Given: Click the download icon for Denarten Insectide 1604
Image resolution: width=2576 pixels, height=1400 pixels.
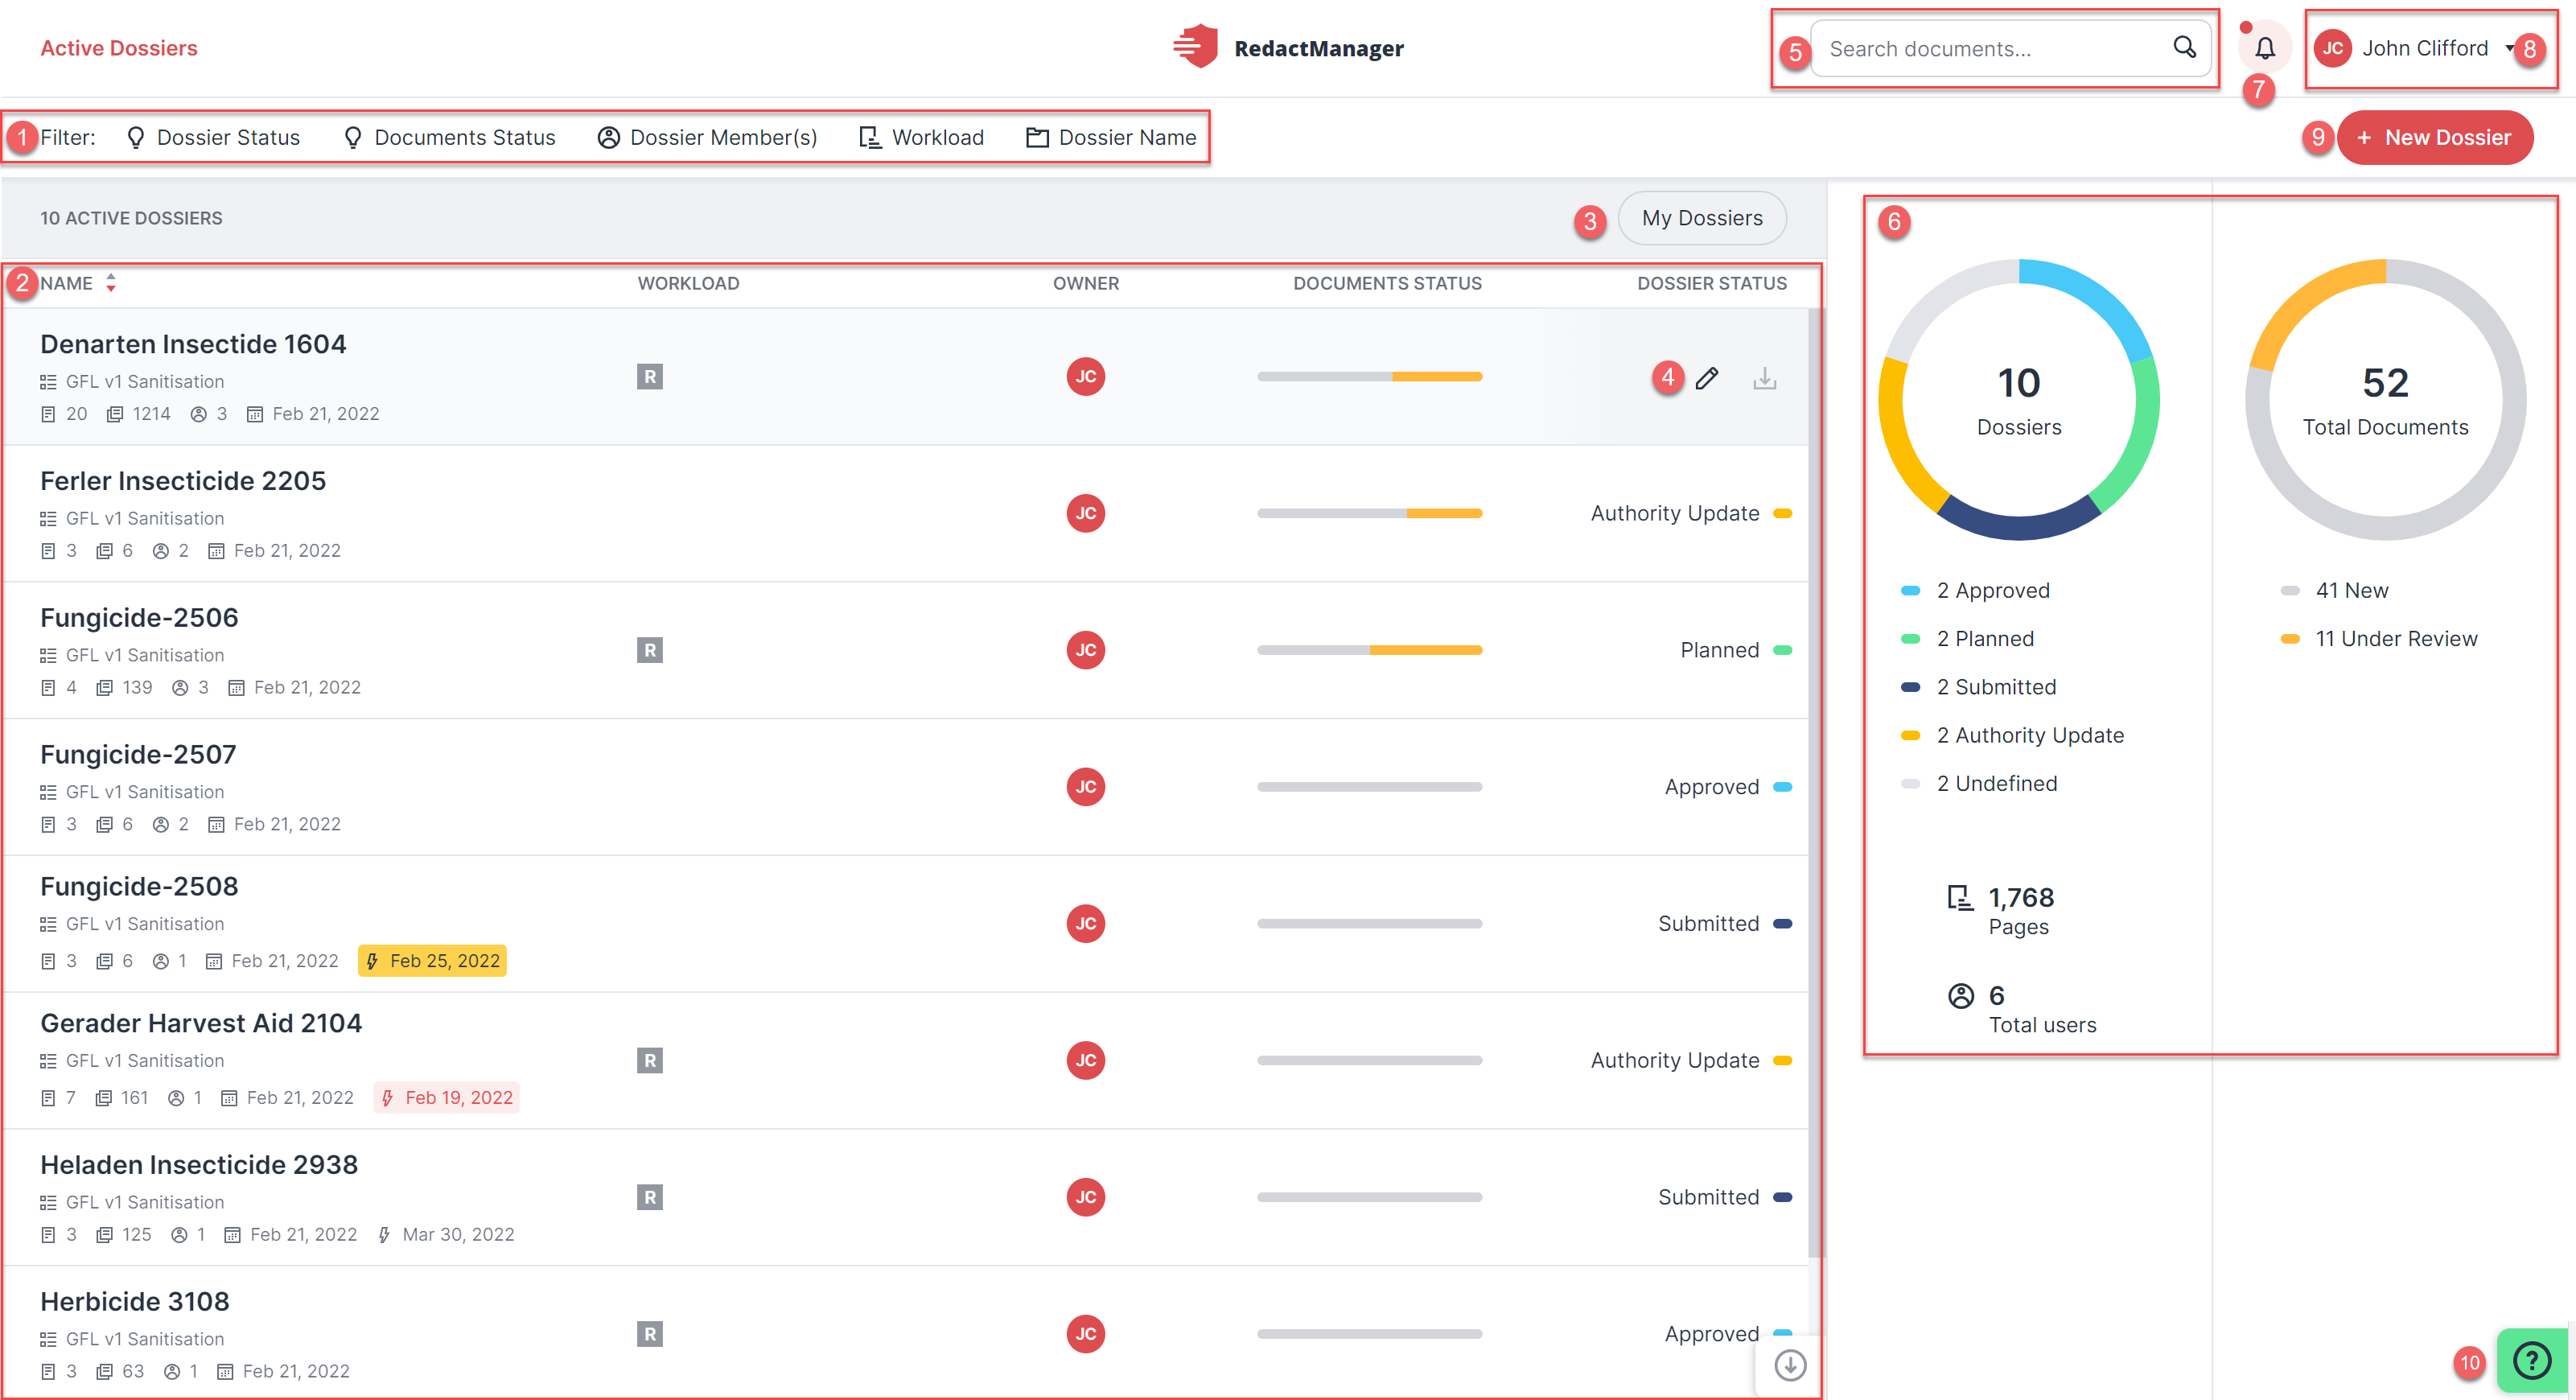Looking at the screenshot, I should point(1765,378).
